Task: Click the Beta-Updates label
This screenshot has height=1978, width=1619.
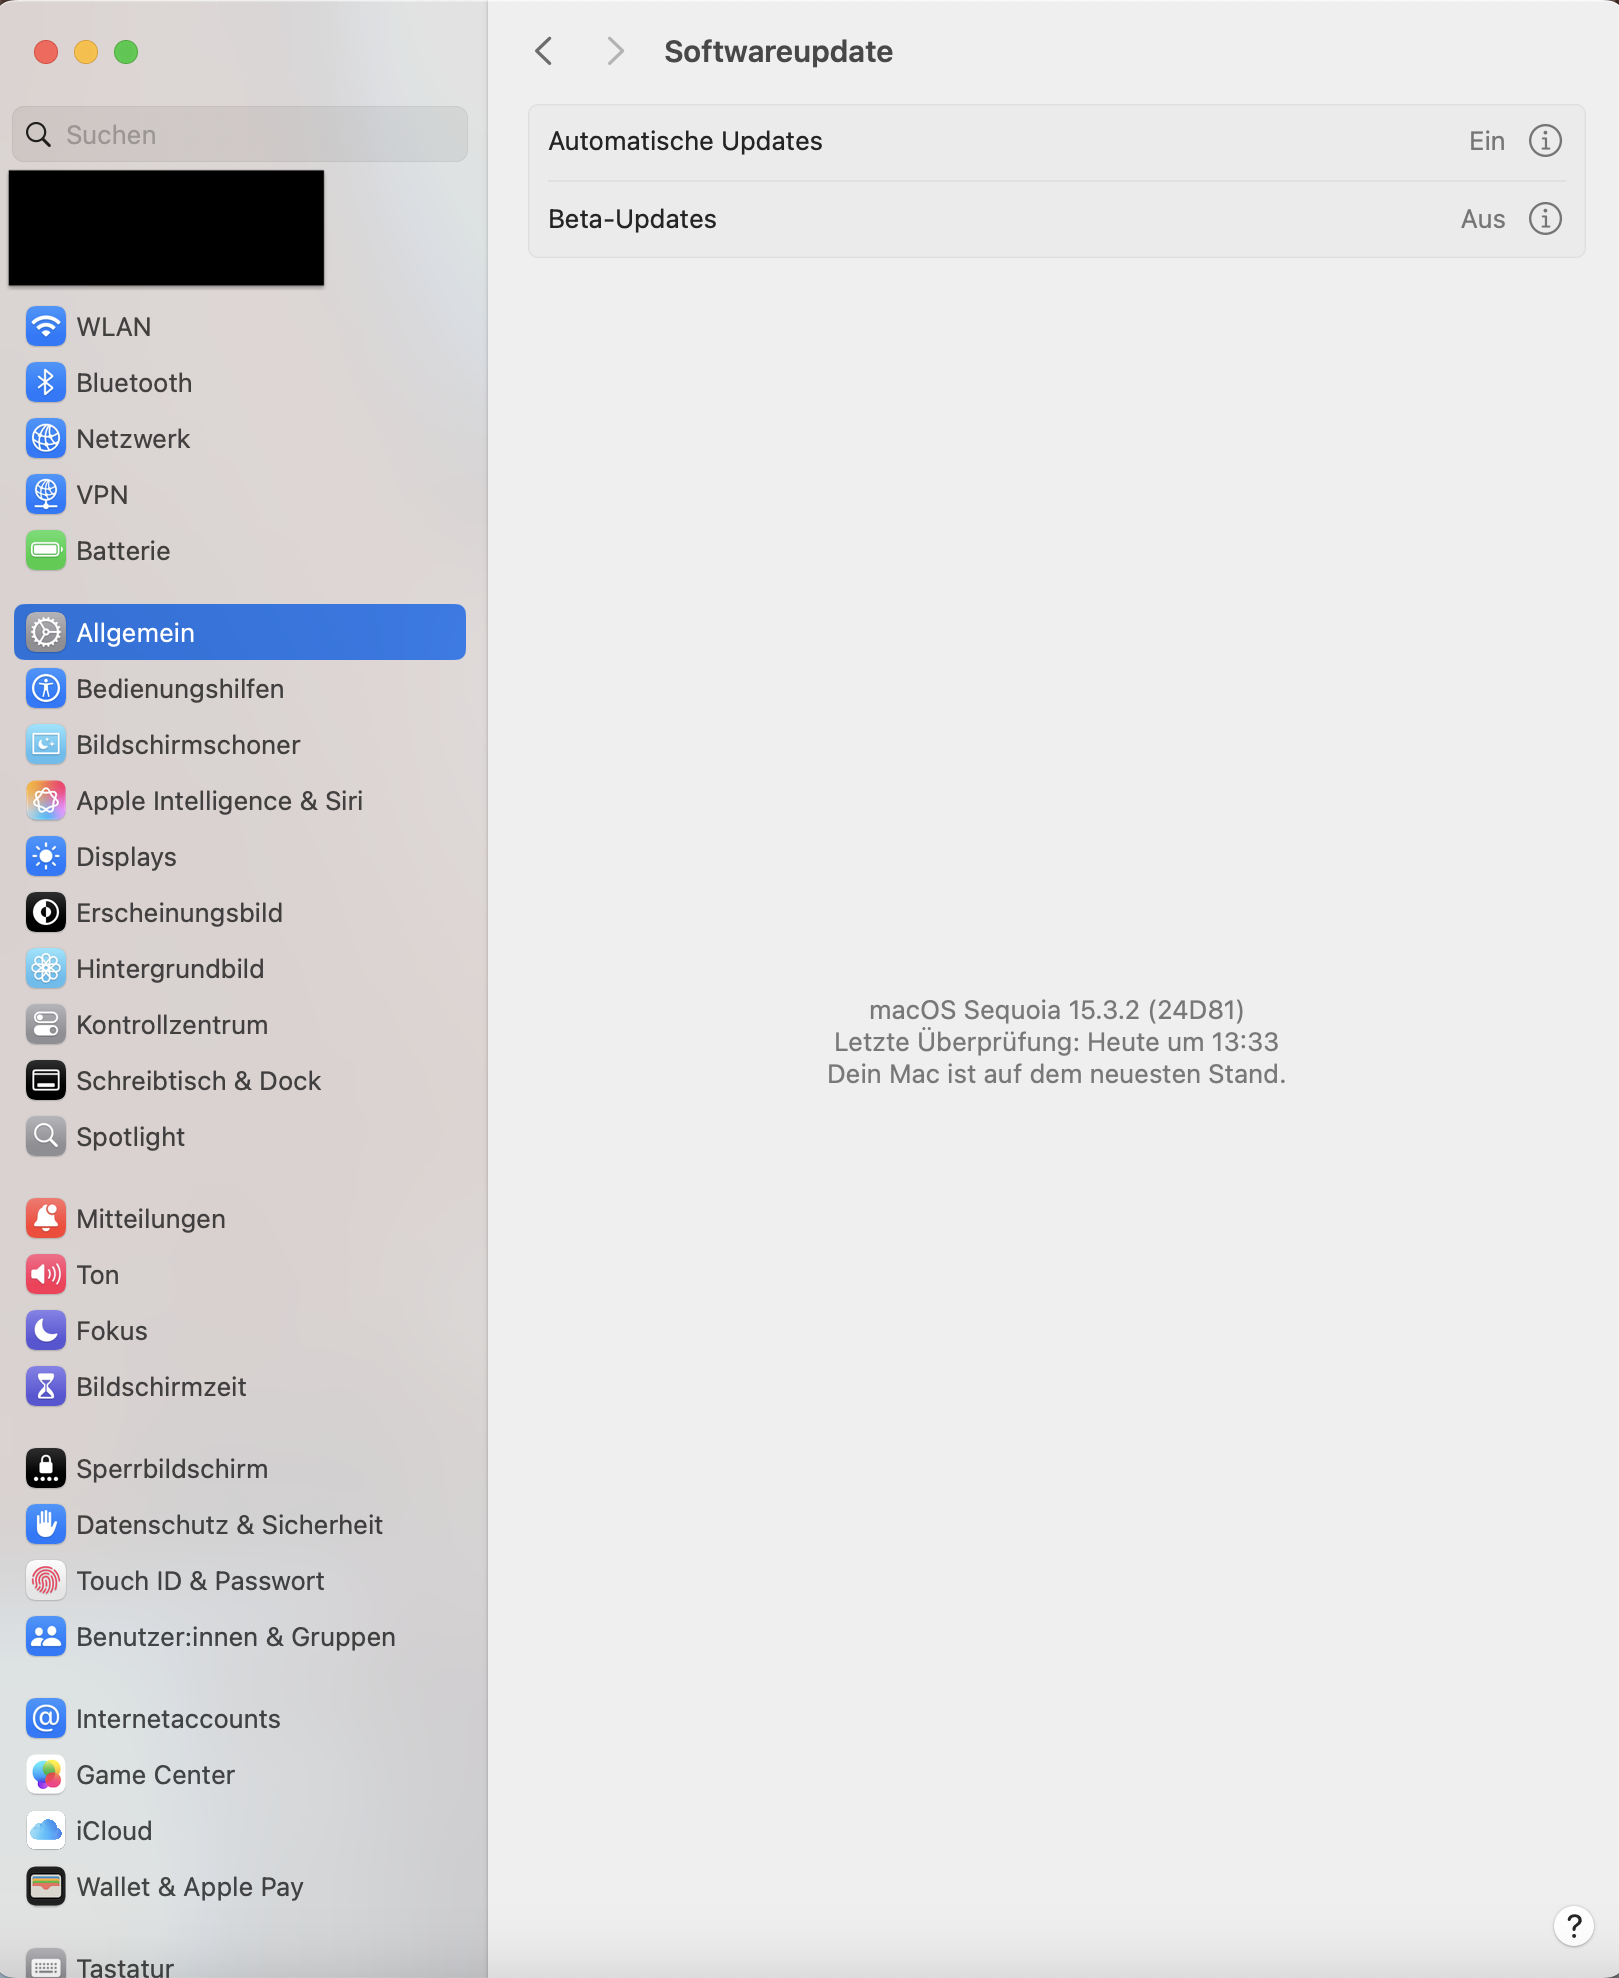Action: tap(632, 219)
